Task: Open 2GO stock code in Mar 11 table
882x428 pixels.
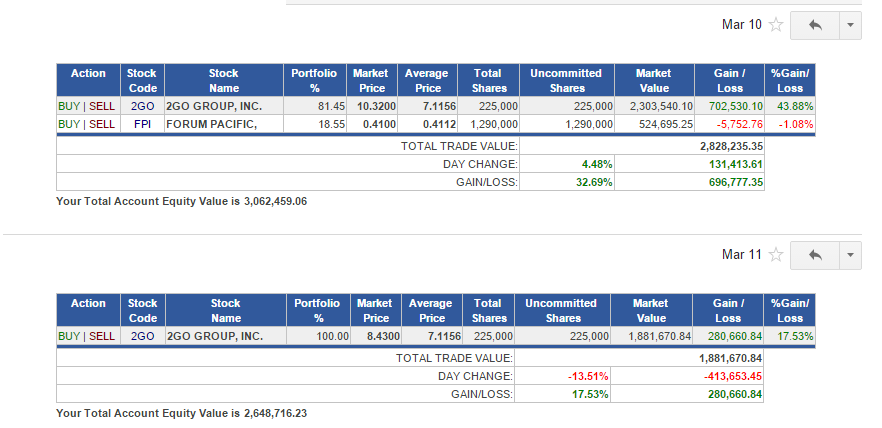Action: 142,336
